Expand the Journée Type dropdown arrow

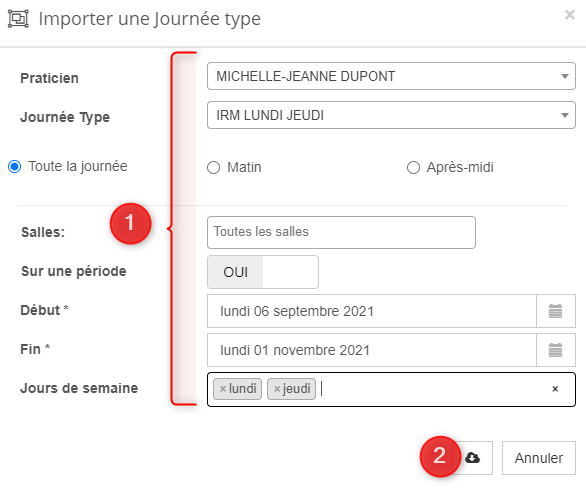pyautogui.click(x=565, y=115)
